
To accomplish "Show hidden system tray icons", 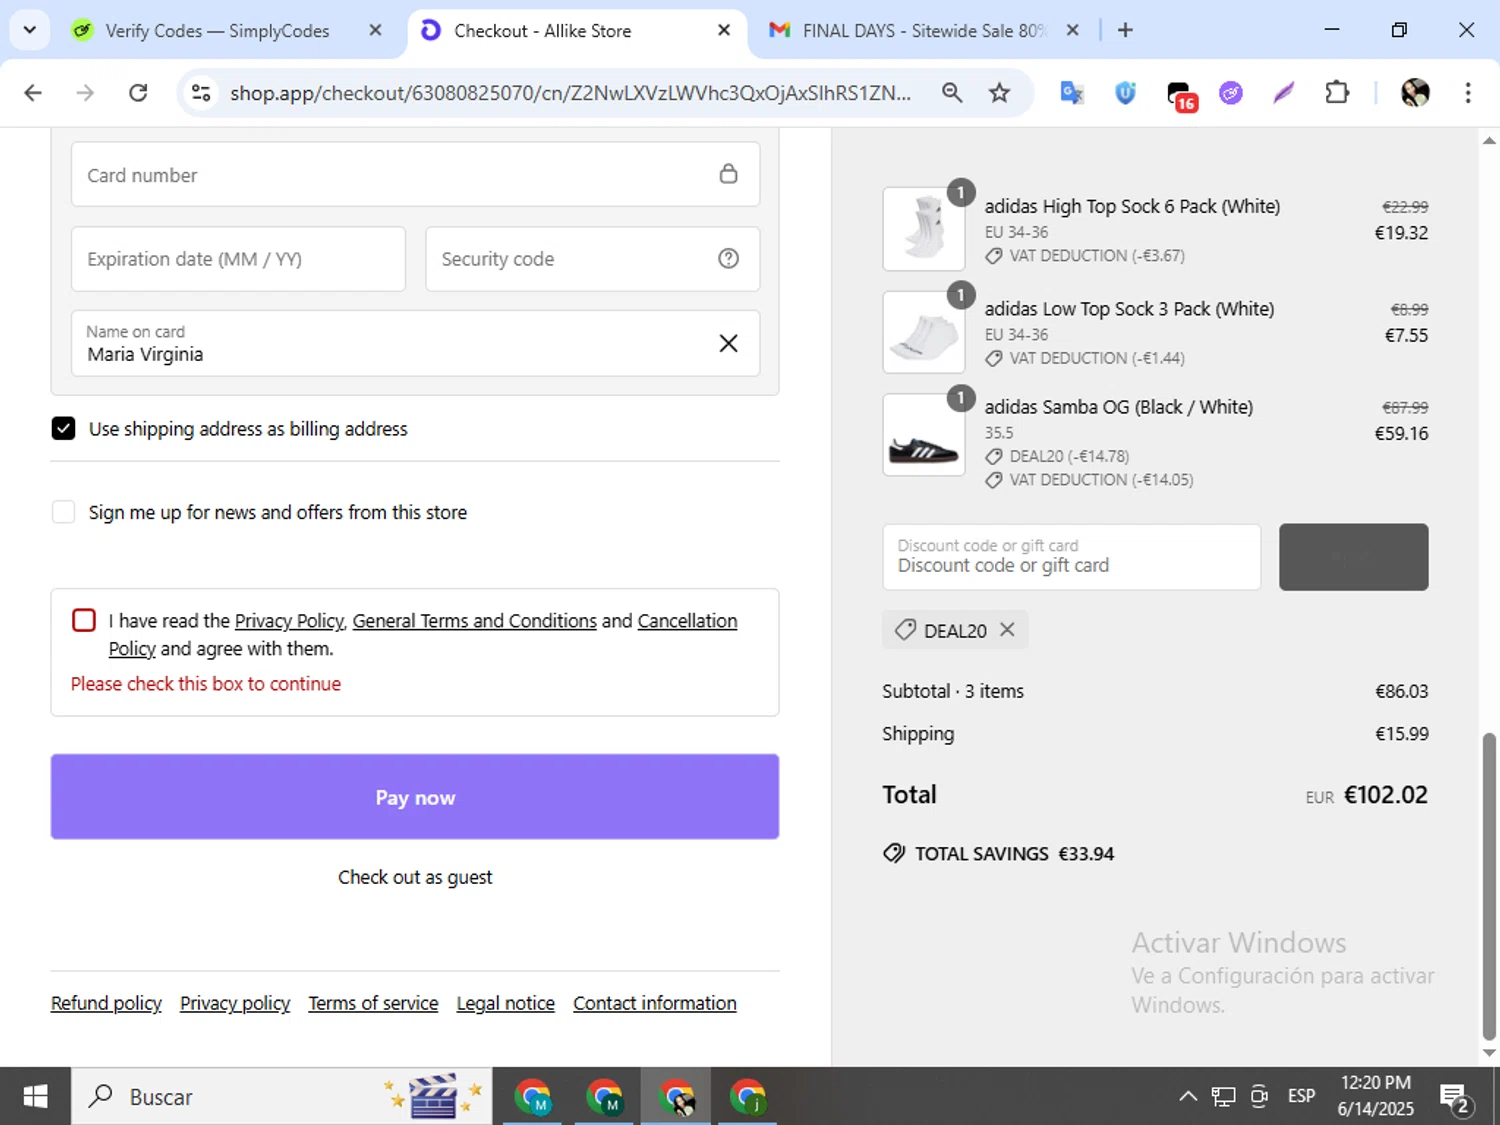I will [x=1188, y=1096].
